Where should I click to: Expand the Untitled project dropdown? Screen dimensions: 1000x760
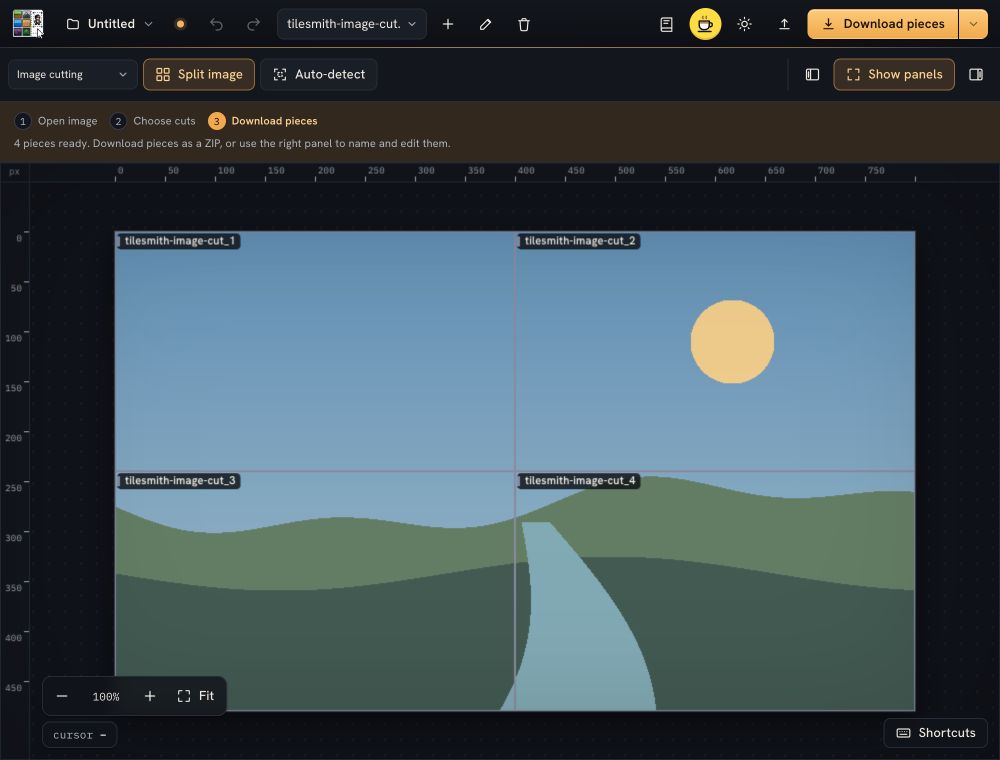tap(110, 24)
